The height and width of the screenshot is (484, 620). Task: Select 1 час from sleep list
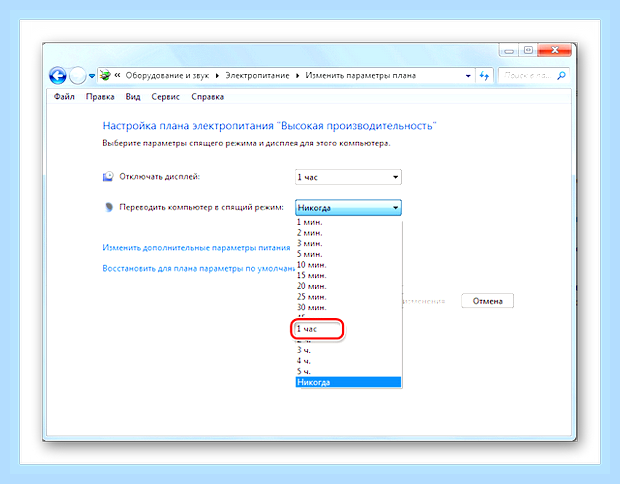pos(348,329)
